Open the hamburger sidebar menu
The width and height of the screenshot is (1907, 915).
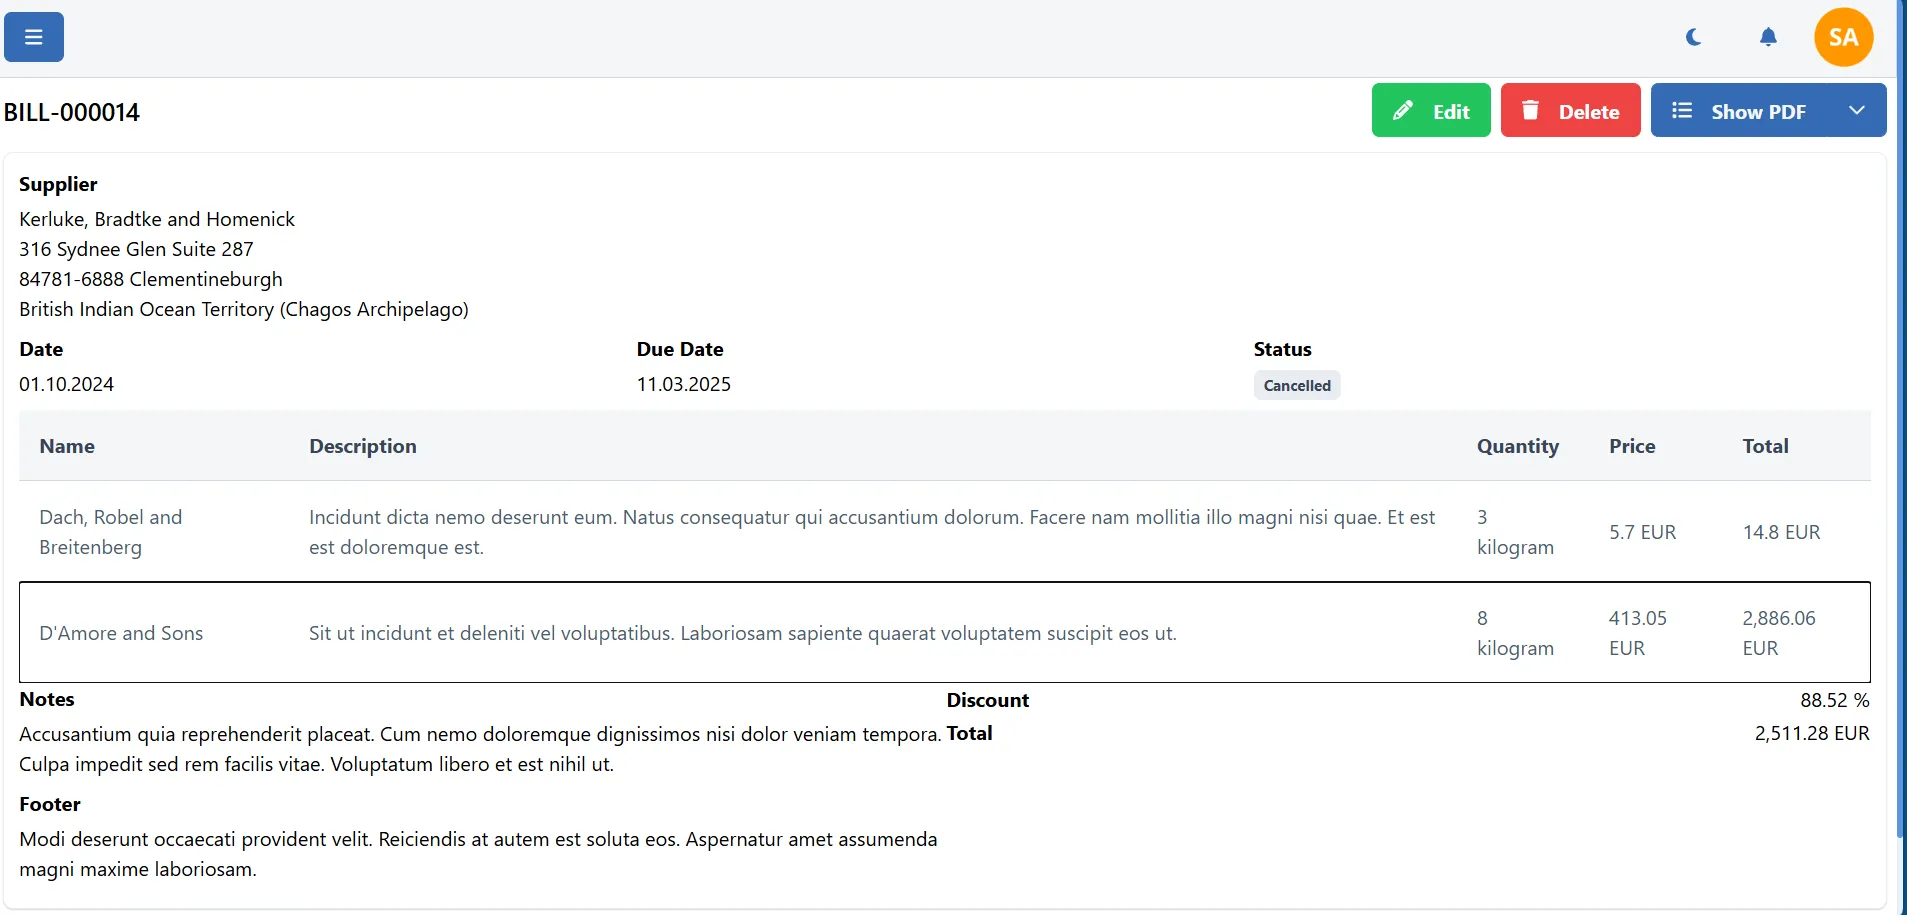[34, 37]
